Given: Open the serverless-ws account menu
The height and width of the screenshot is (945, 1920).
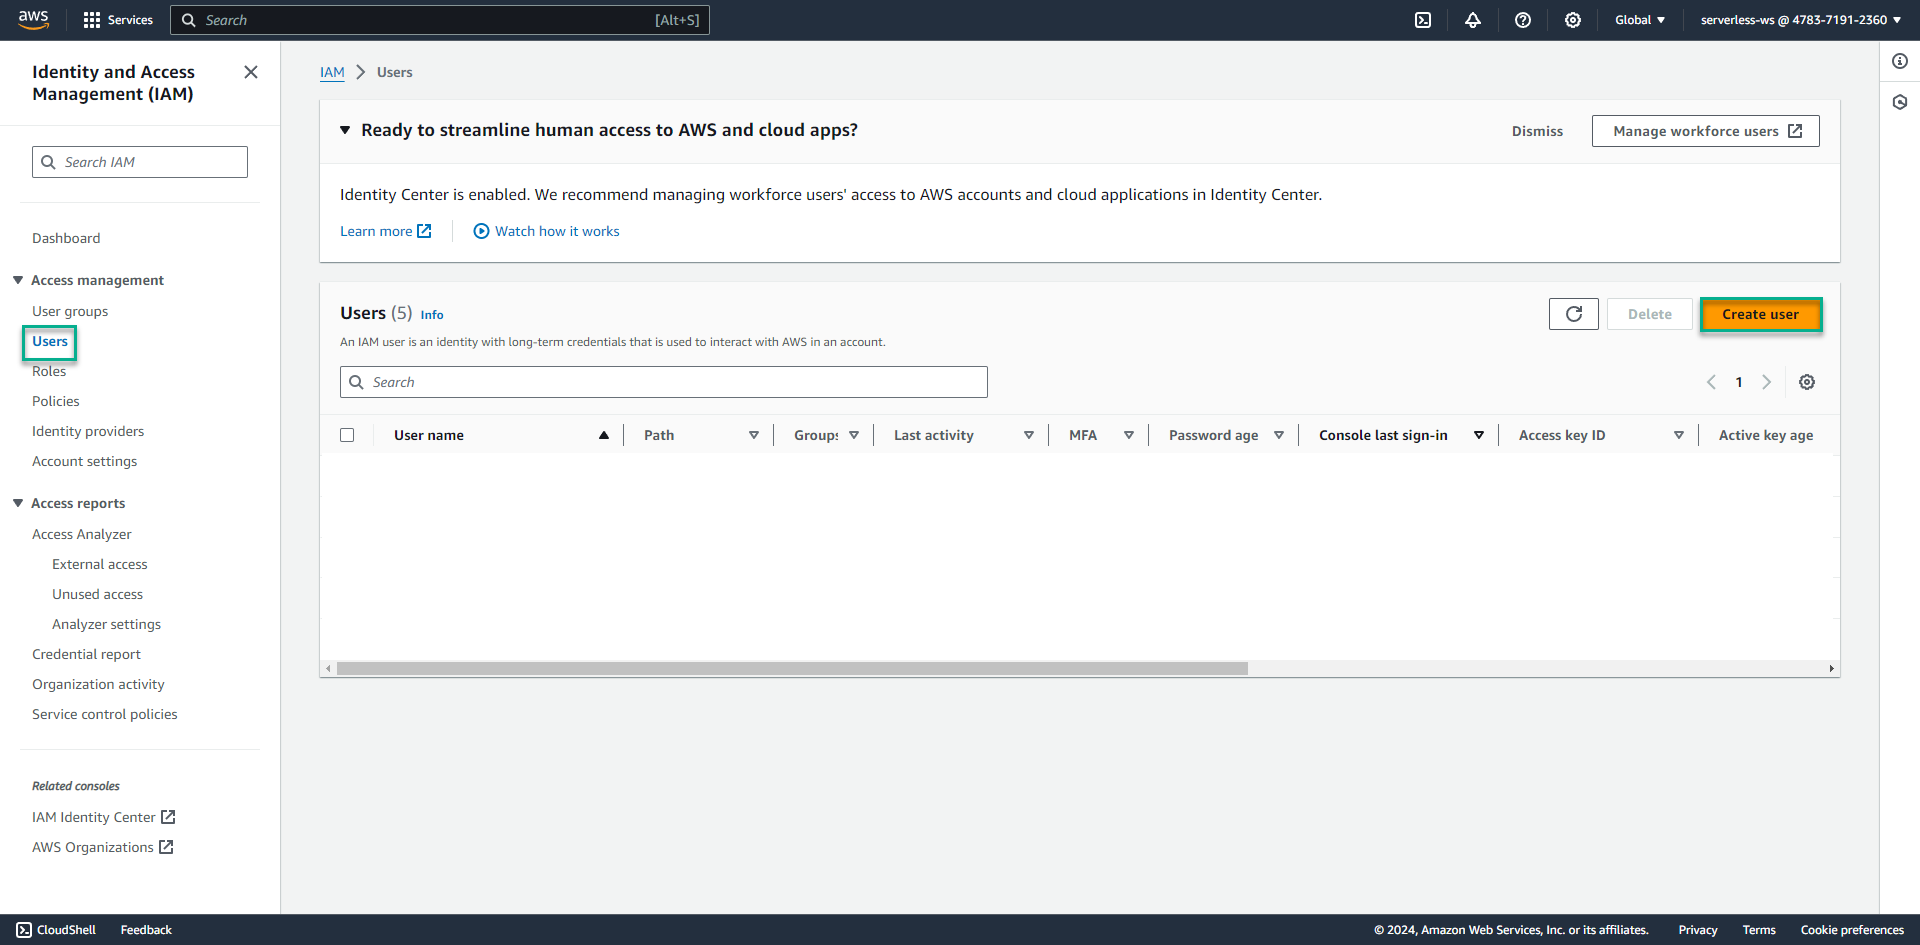Looking at the screenshot, I should pos(1800,20).
